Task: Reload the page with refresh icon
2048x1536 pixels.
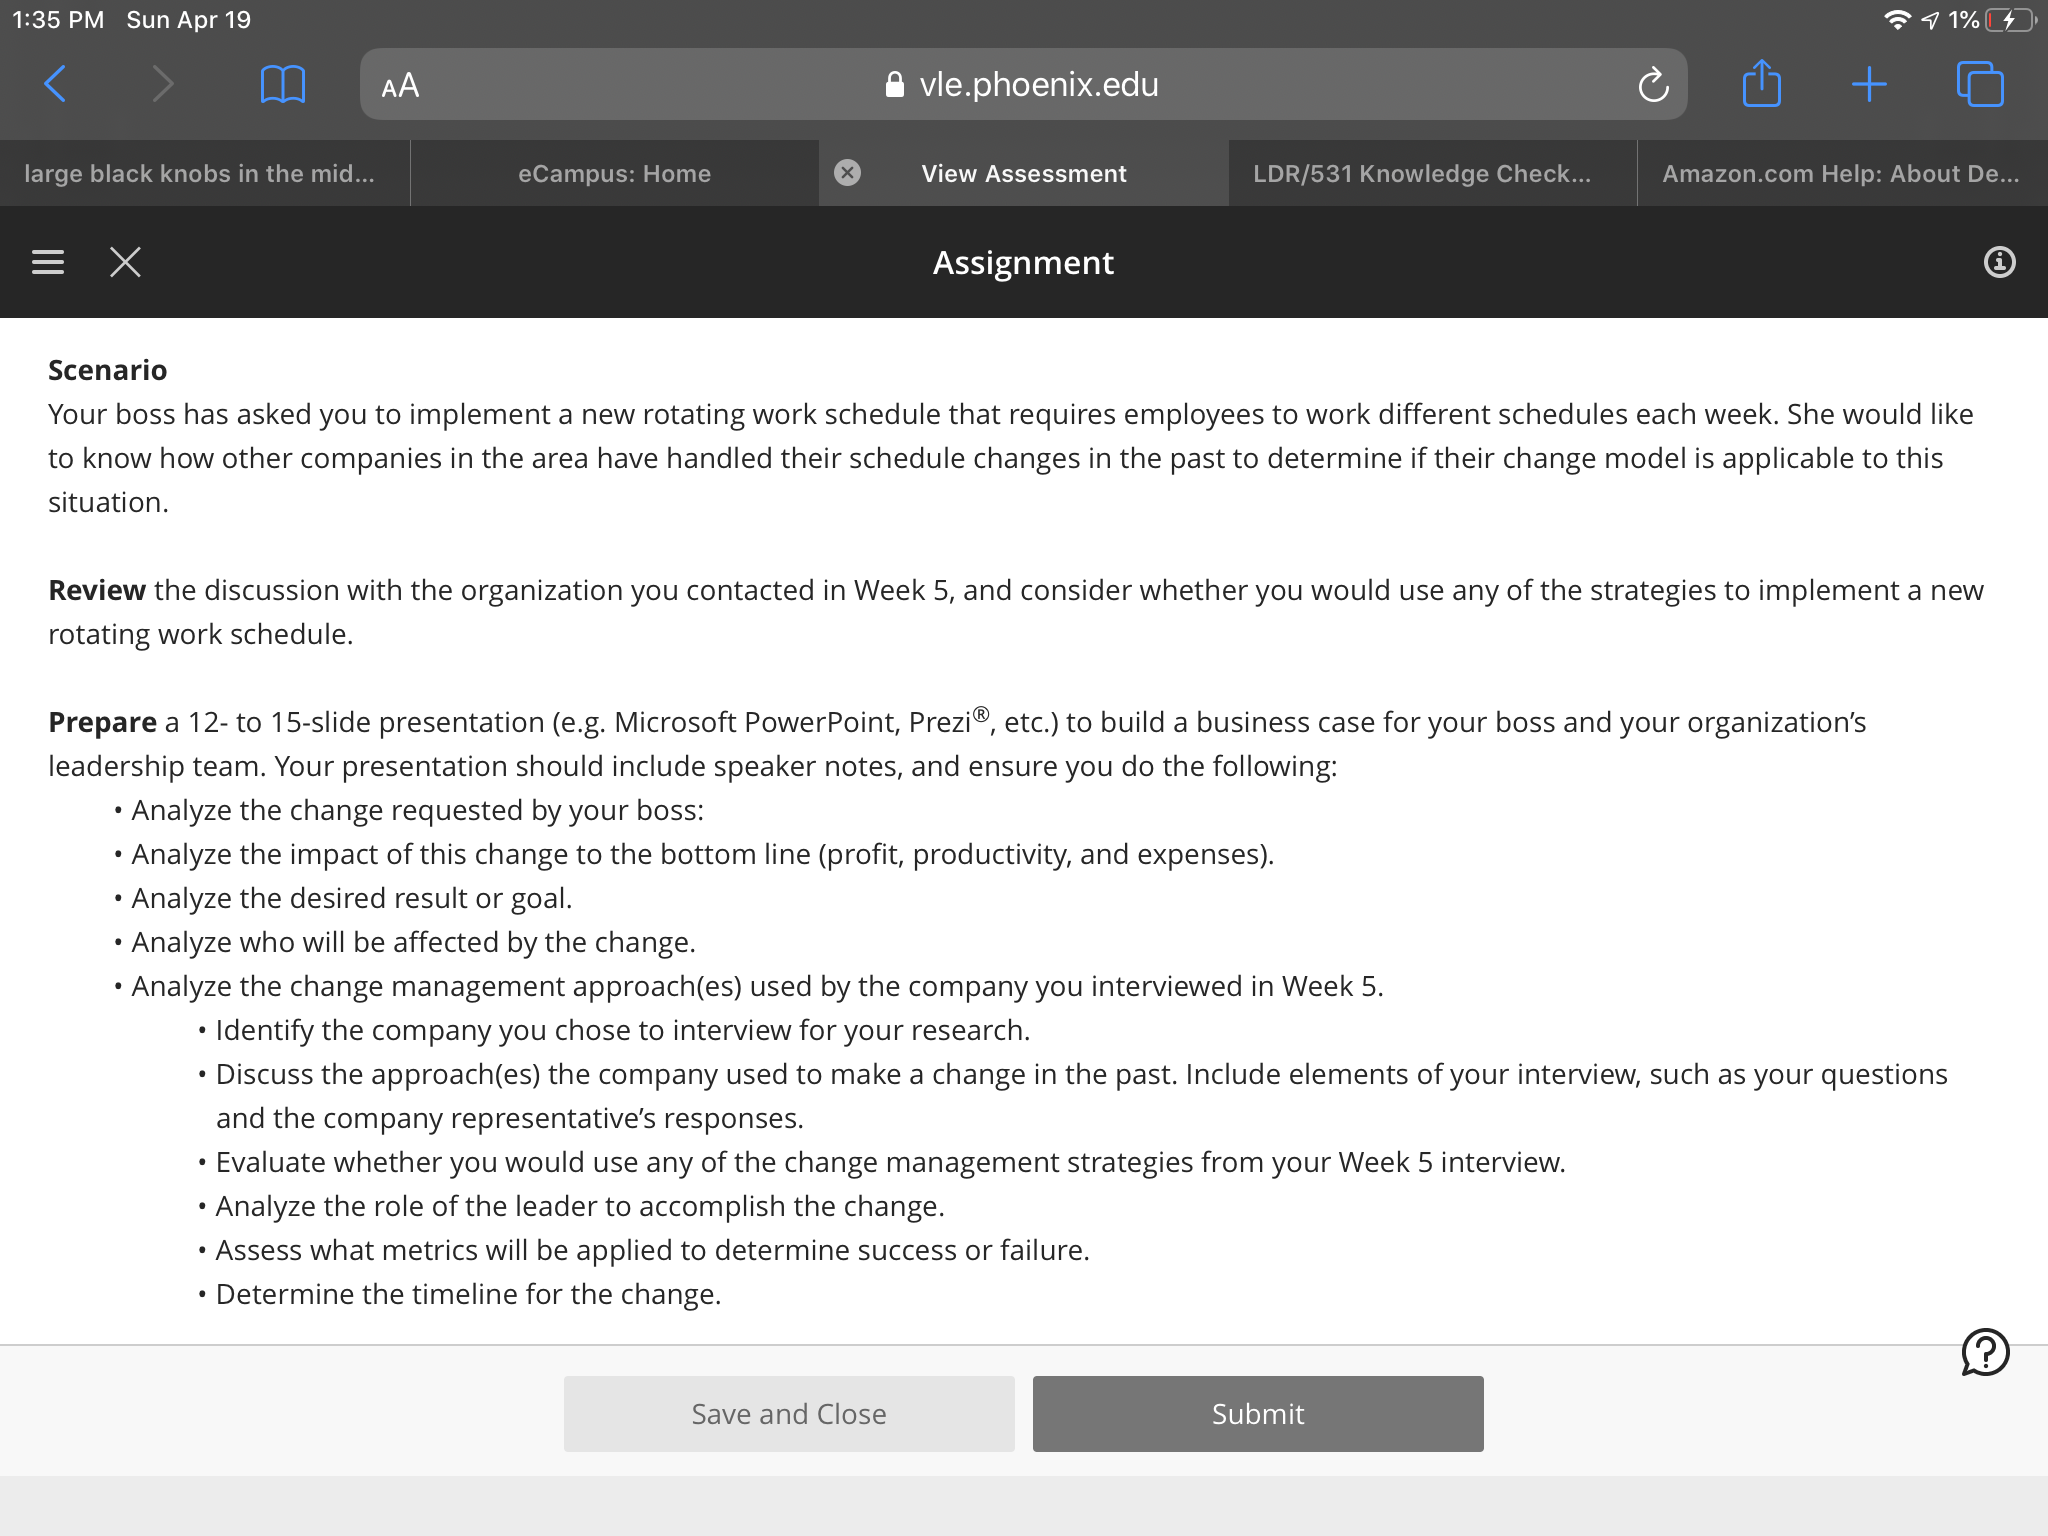Action: (1653, 85)
